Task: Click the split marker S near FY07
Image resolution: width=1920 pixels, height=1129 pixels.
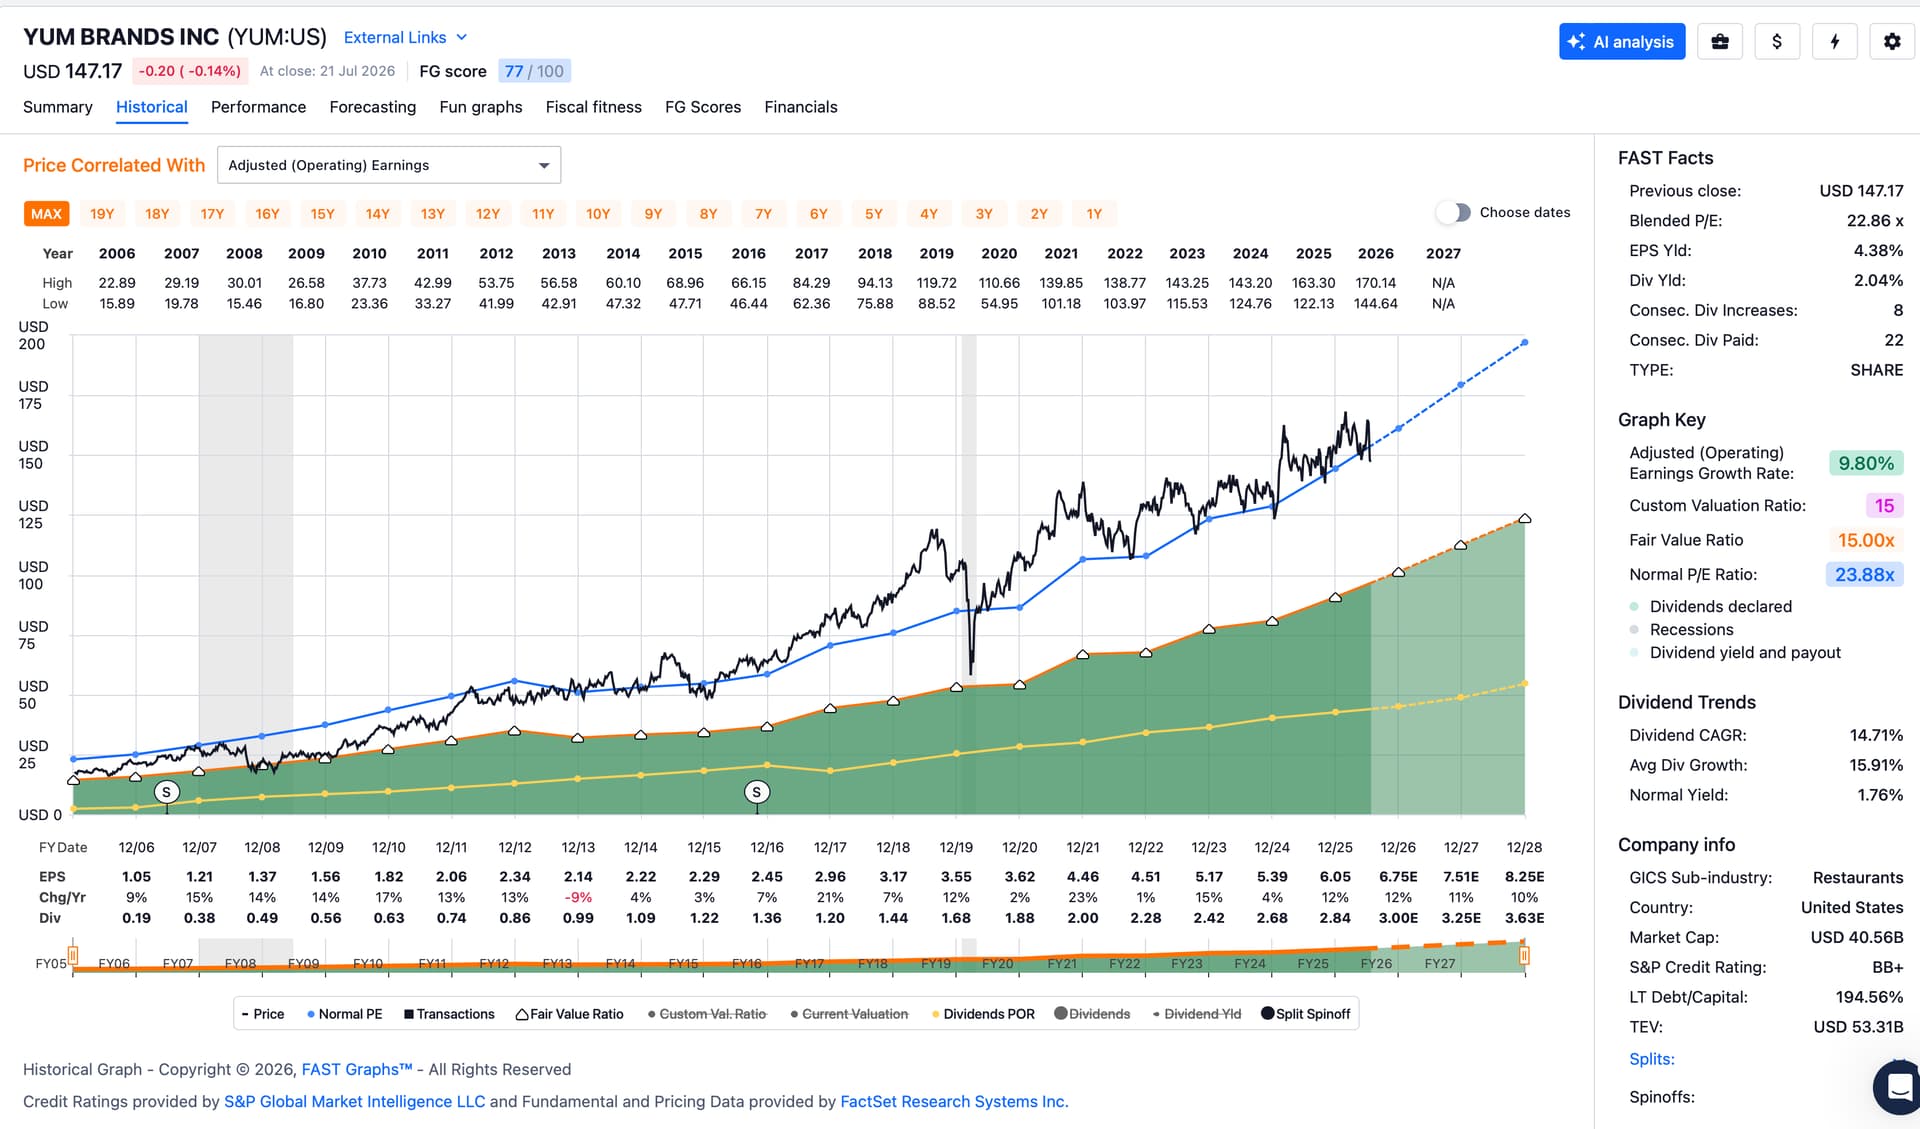Action: (167, 792)
